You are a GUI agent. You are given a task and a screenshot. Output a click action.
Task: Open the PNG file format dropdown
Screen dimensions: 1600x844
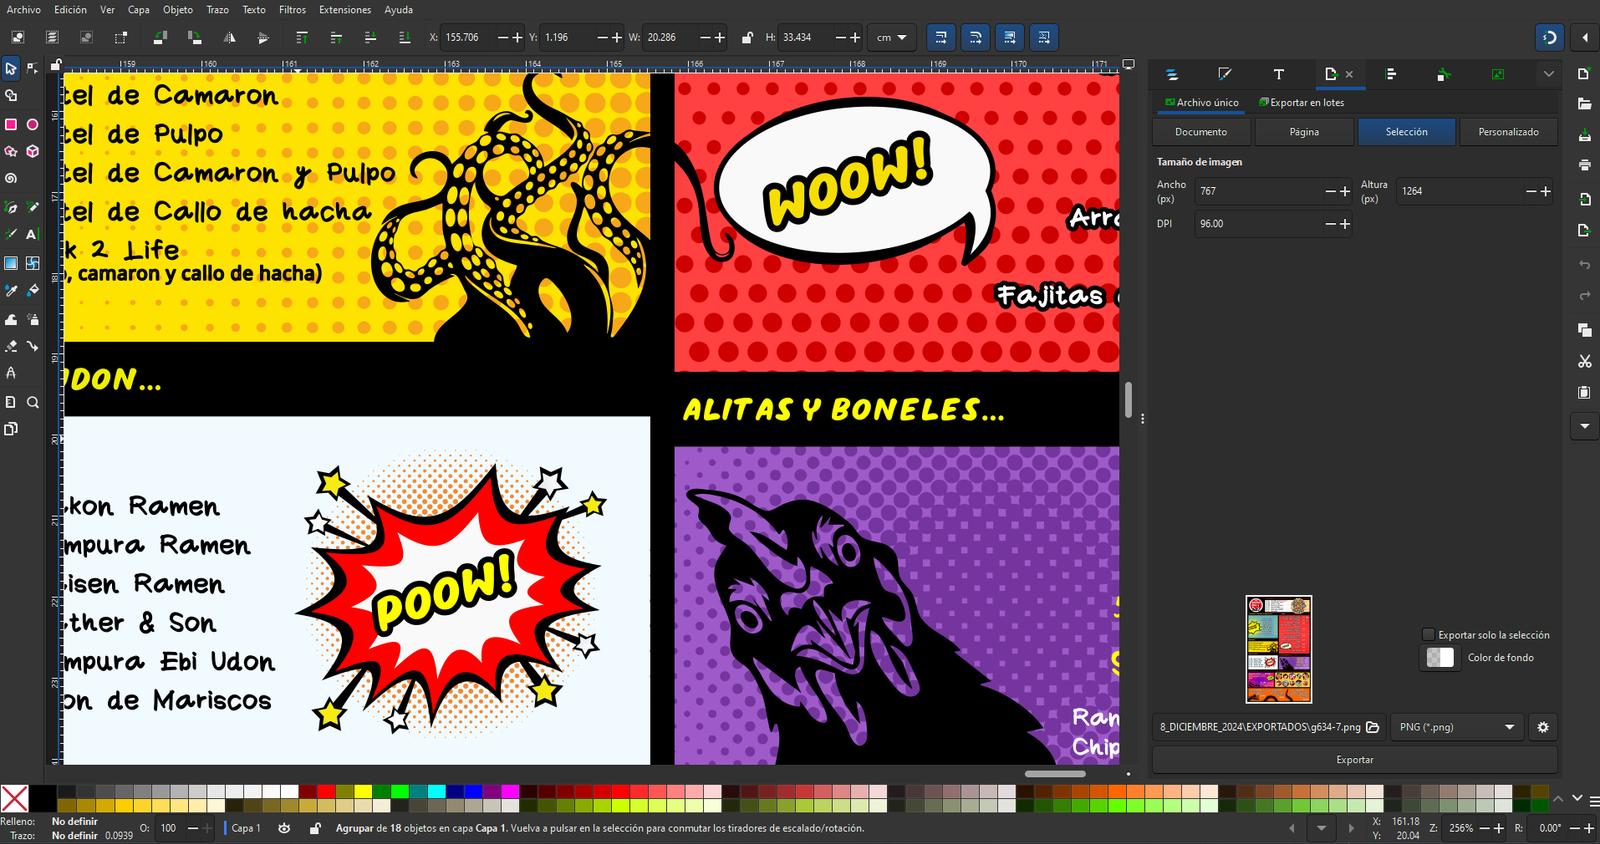[x=1456, y=727]
